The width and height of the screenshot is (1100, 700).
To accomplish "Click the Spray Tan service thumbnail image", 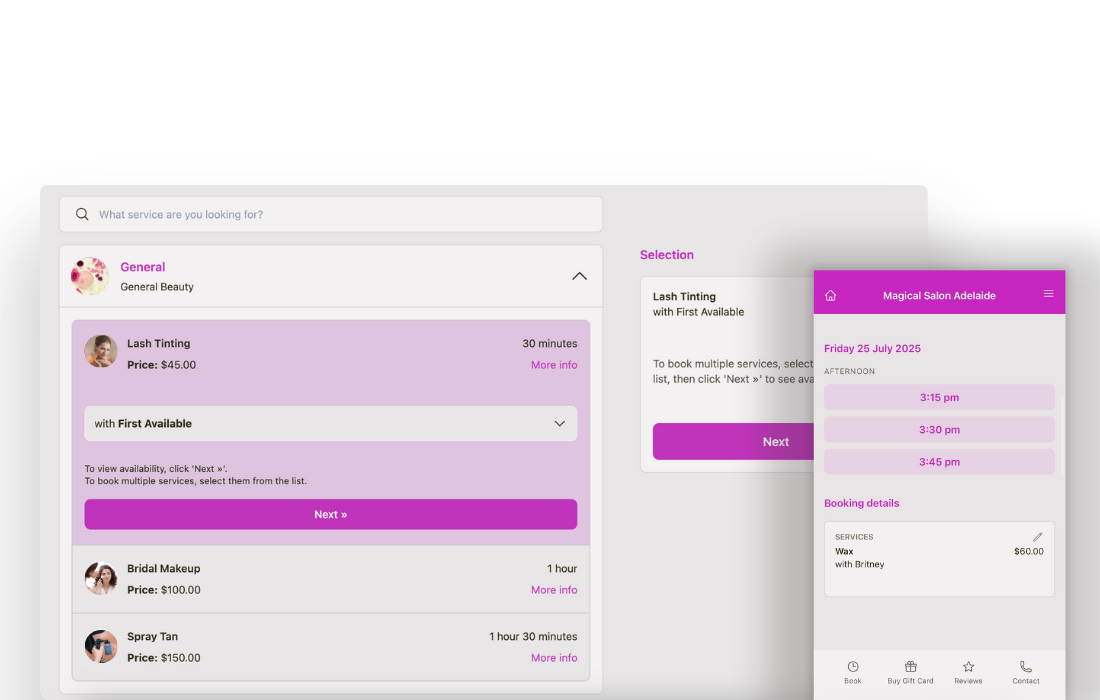I will click(x=101, y=647).
